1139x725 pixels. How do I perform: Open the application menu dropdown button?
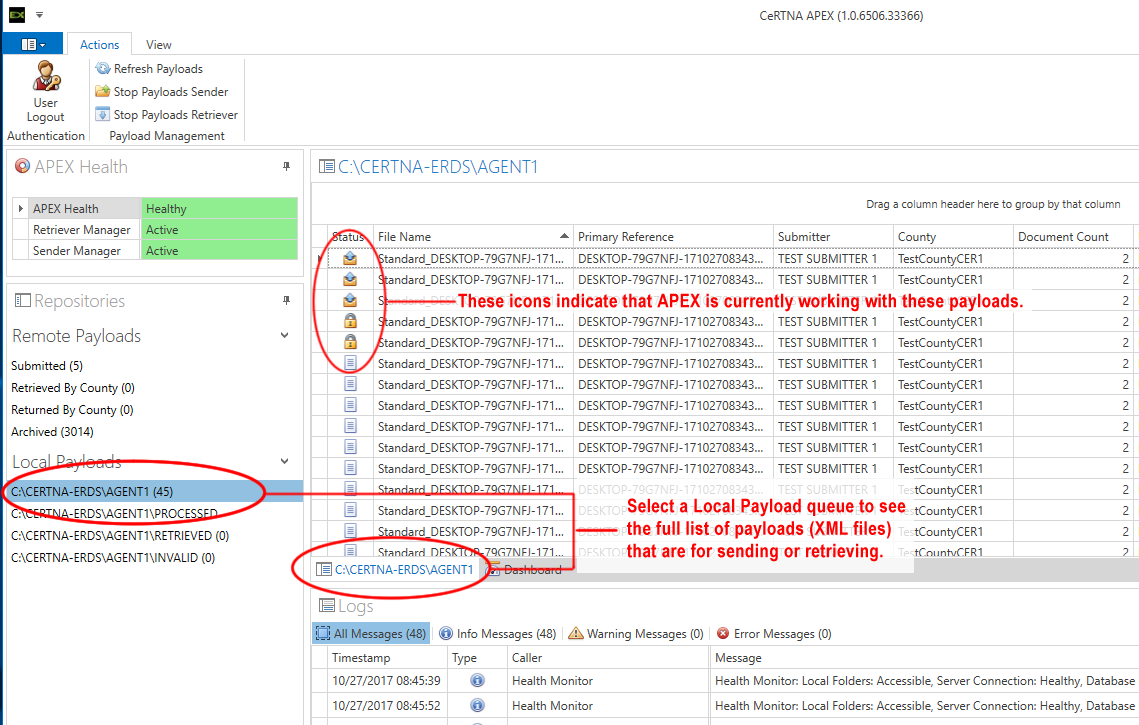coord(33,44)
